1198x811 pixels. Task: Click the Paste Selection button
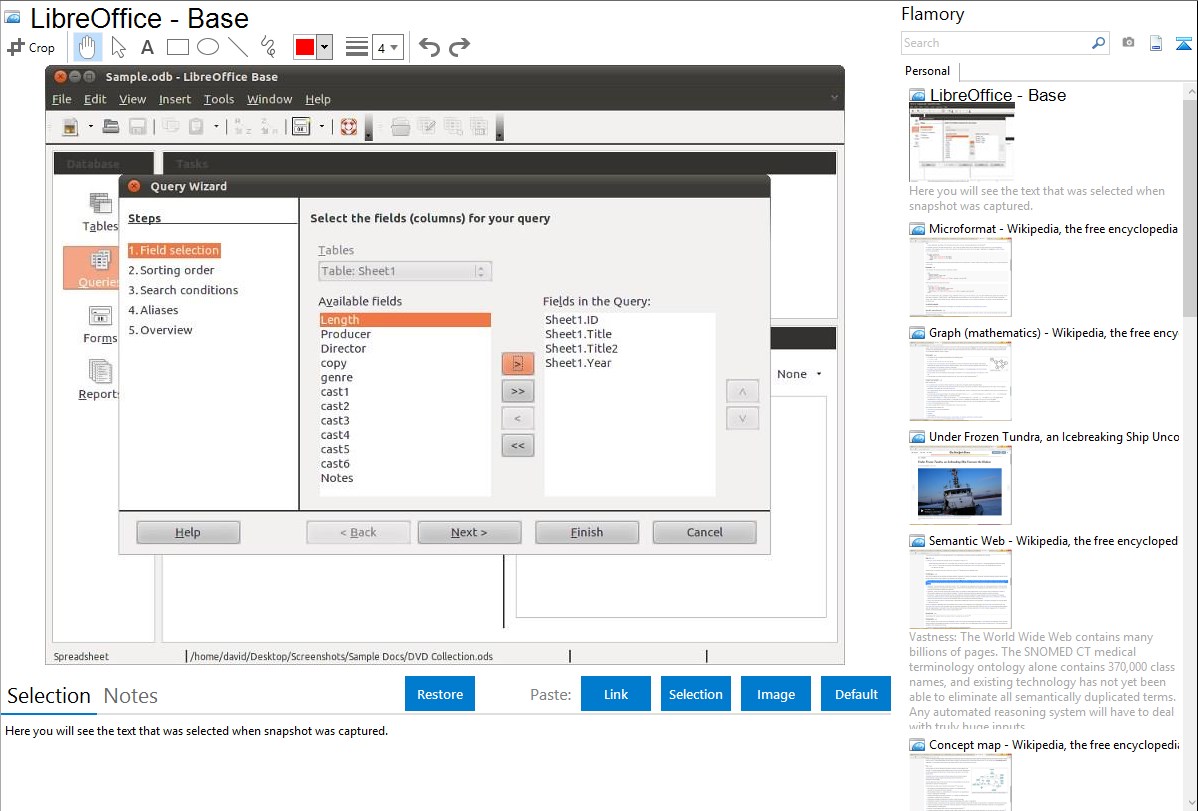[695, 694]
